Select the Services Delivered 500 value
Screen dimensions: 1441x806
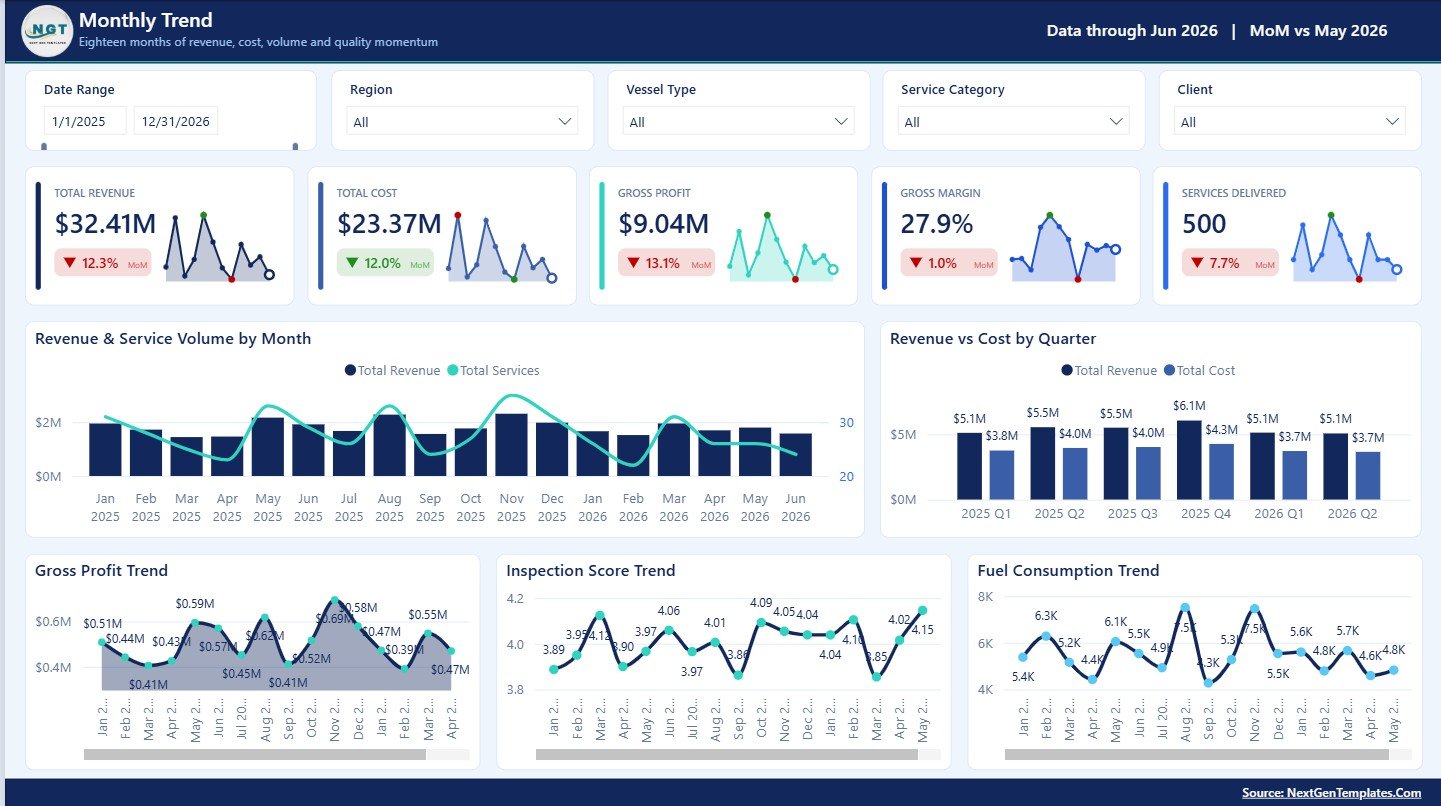click(1204, 224)
